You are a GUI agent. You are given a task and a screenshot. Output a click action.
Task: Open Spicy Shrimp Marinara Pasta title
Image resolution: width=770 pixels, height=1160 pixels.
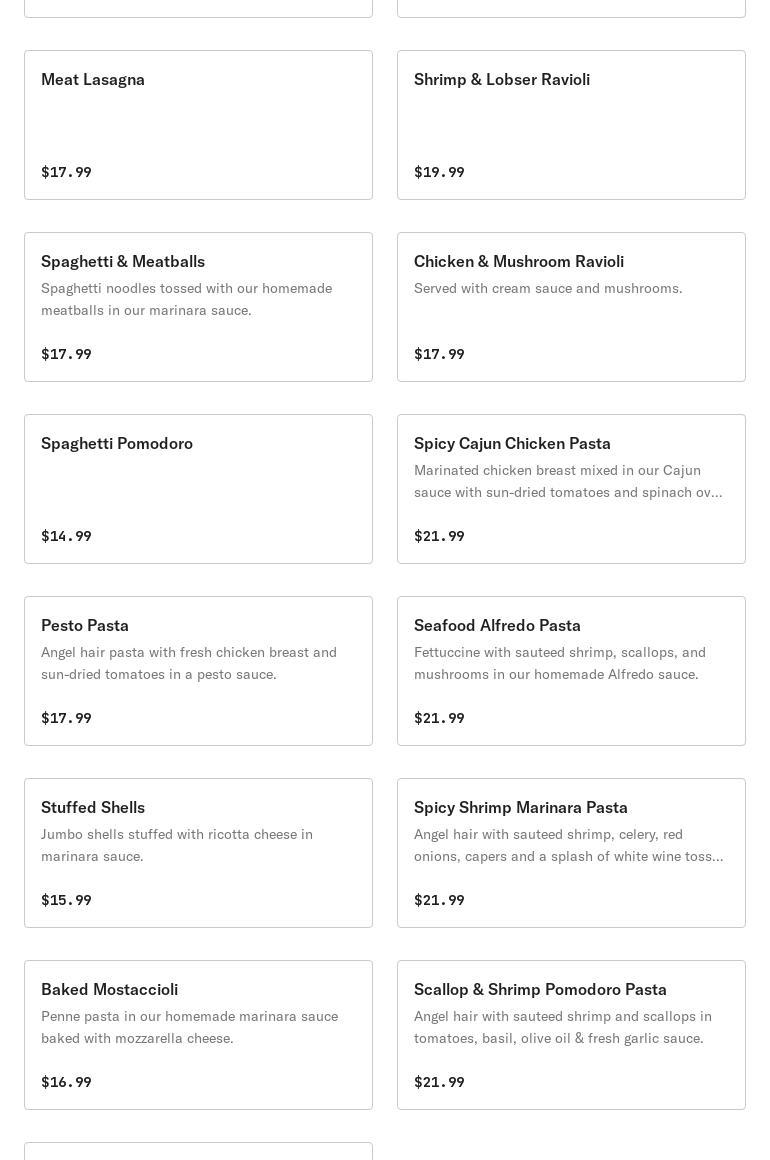(520, 808)
